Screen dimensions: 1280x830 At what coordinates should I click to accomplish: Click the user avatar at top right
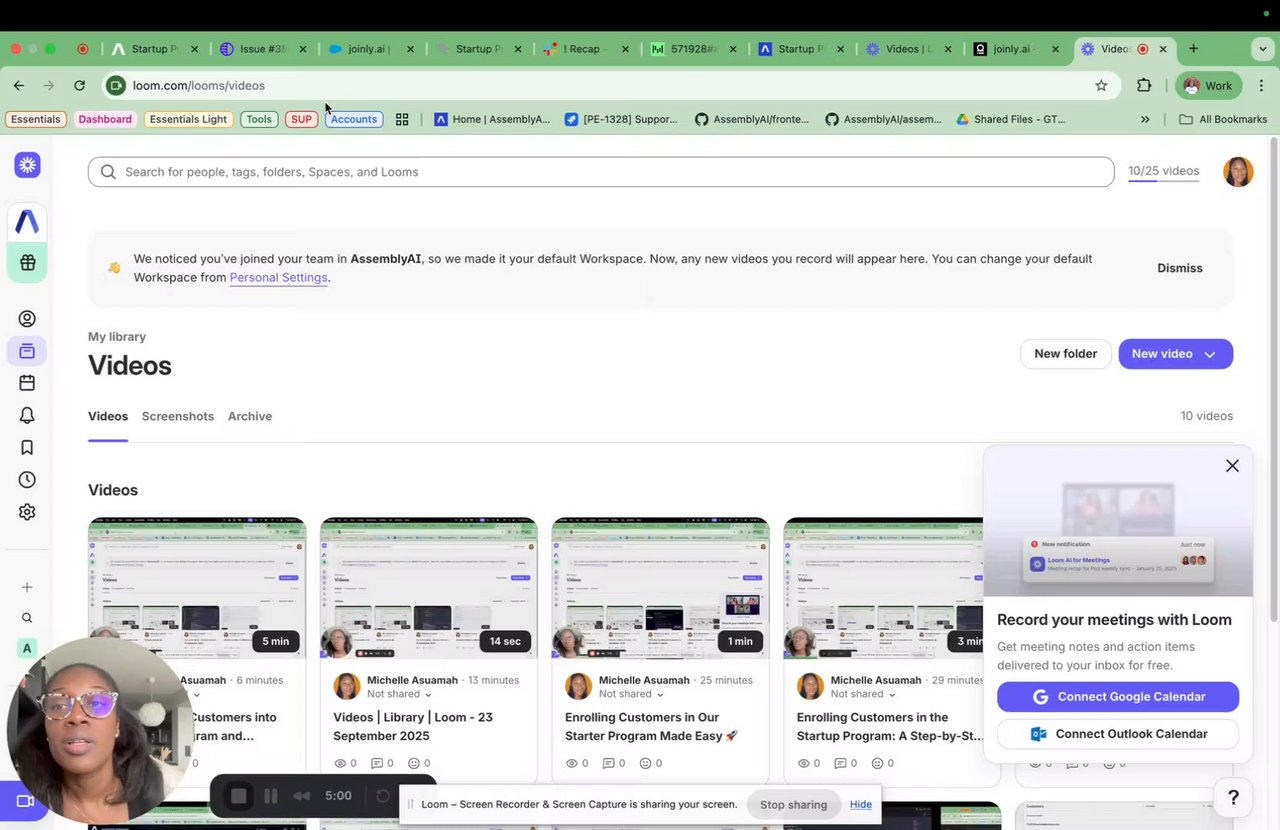(1238, 171)
